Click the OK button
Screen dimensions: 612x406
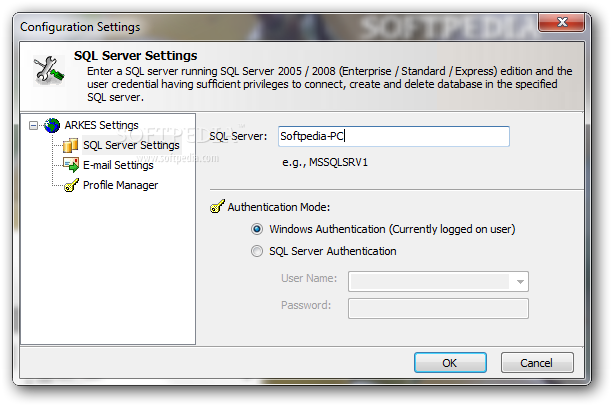[x=450, y=363]
